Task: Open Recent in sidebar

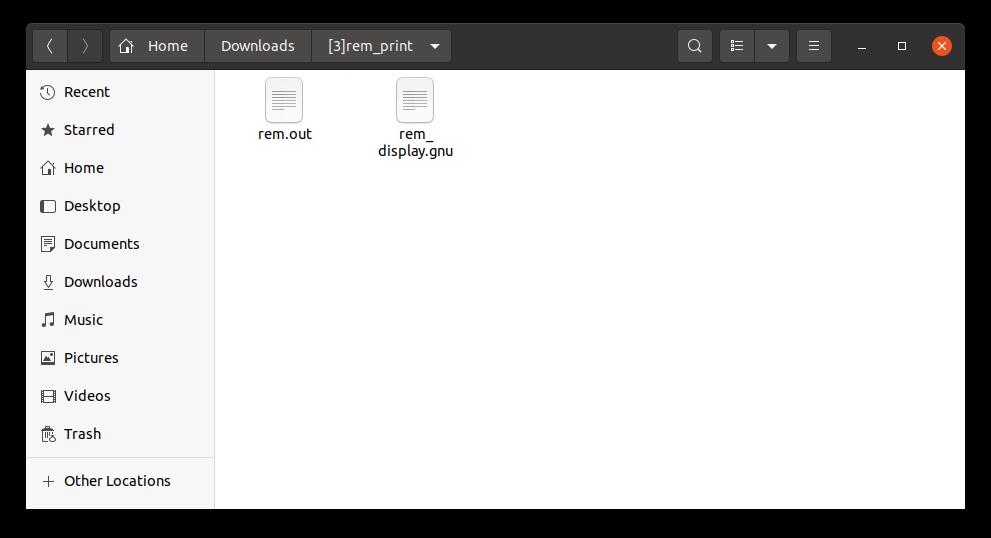Action: coord(120,92)
